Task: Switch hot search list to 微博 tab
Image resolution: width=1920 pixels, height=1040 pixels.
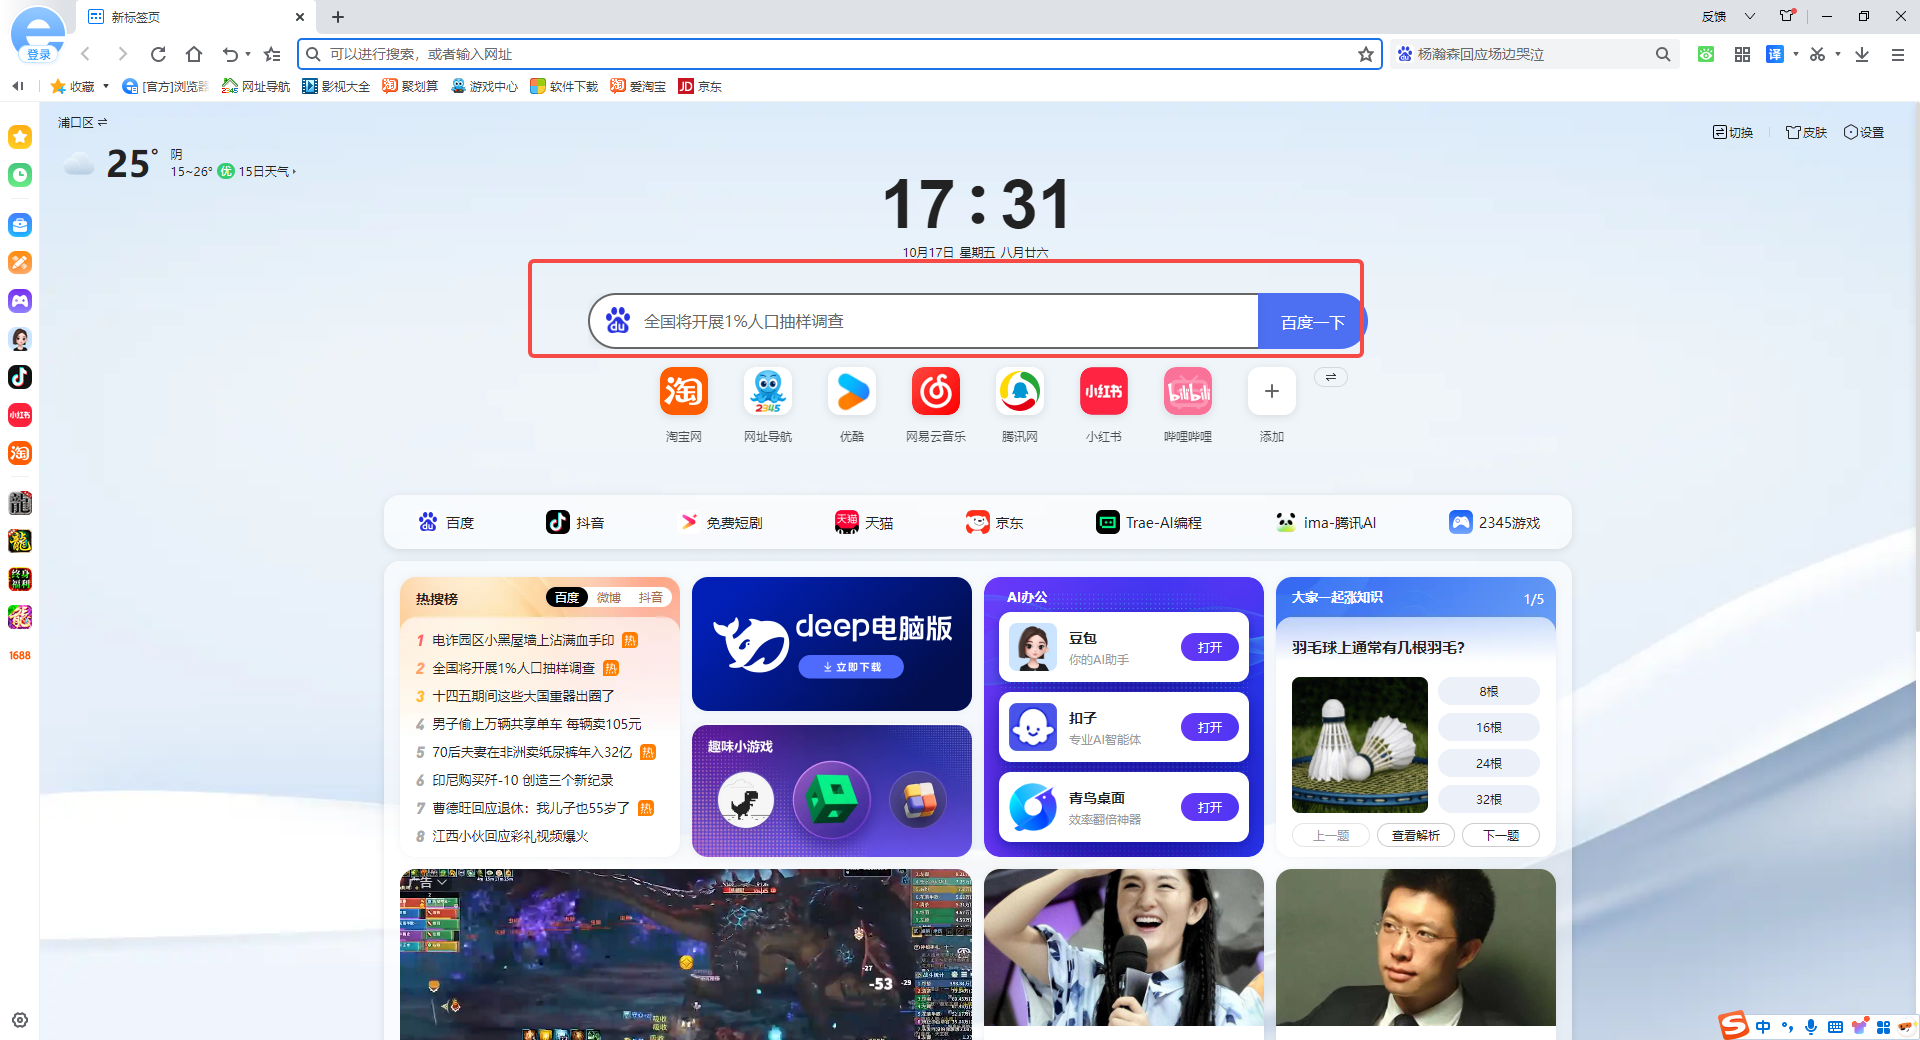Action: pyautogui.click(x=606, y=597)
